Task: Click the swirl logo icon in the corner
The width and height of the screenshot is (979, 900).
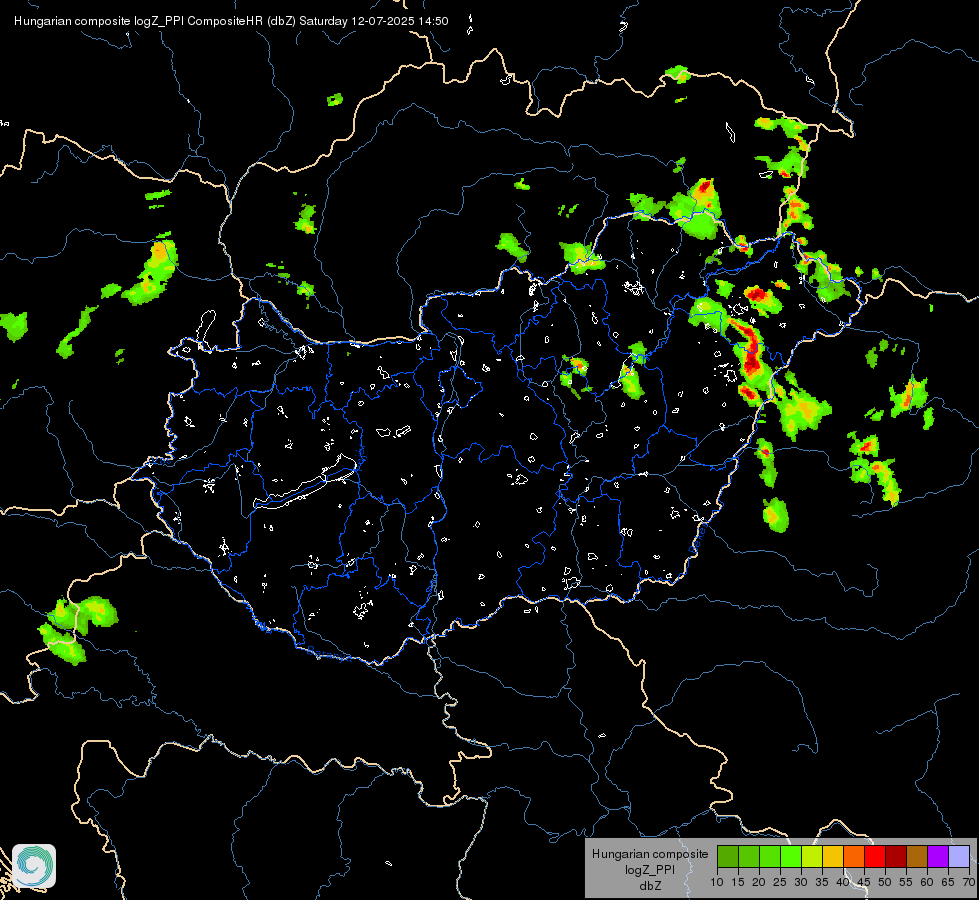Action: 34,866
